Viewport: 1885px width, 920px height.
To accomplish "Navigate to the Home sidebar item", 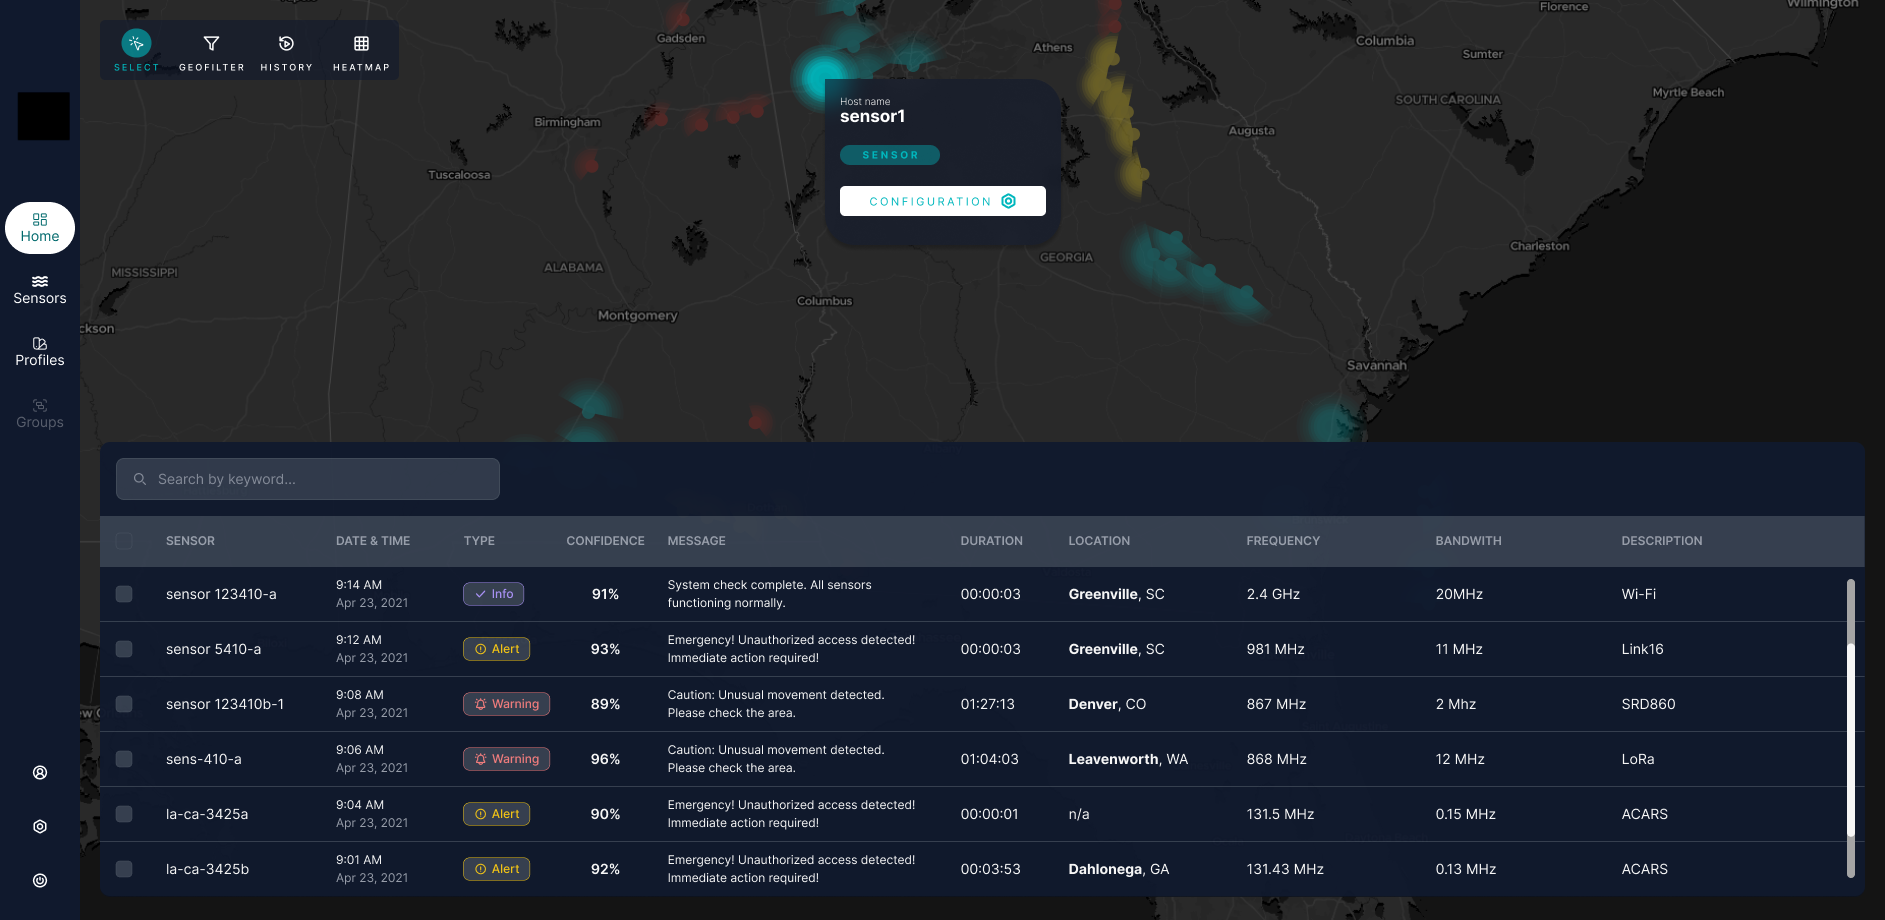I will point(40,228).
